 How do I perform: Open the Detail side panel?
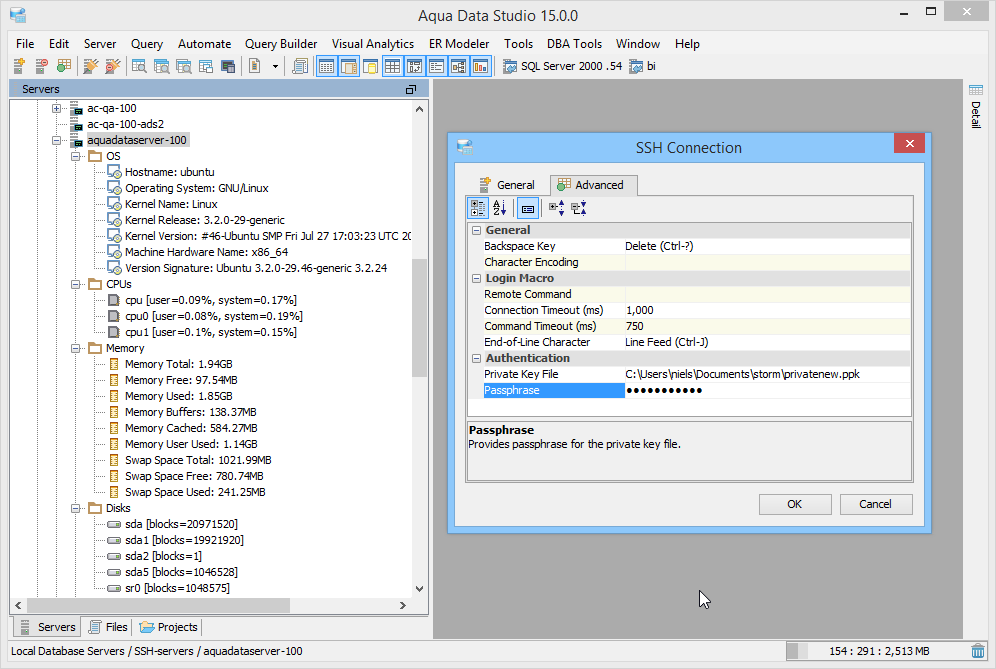click(x=976, y=107)
